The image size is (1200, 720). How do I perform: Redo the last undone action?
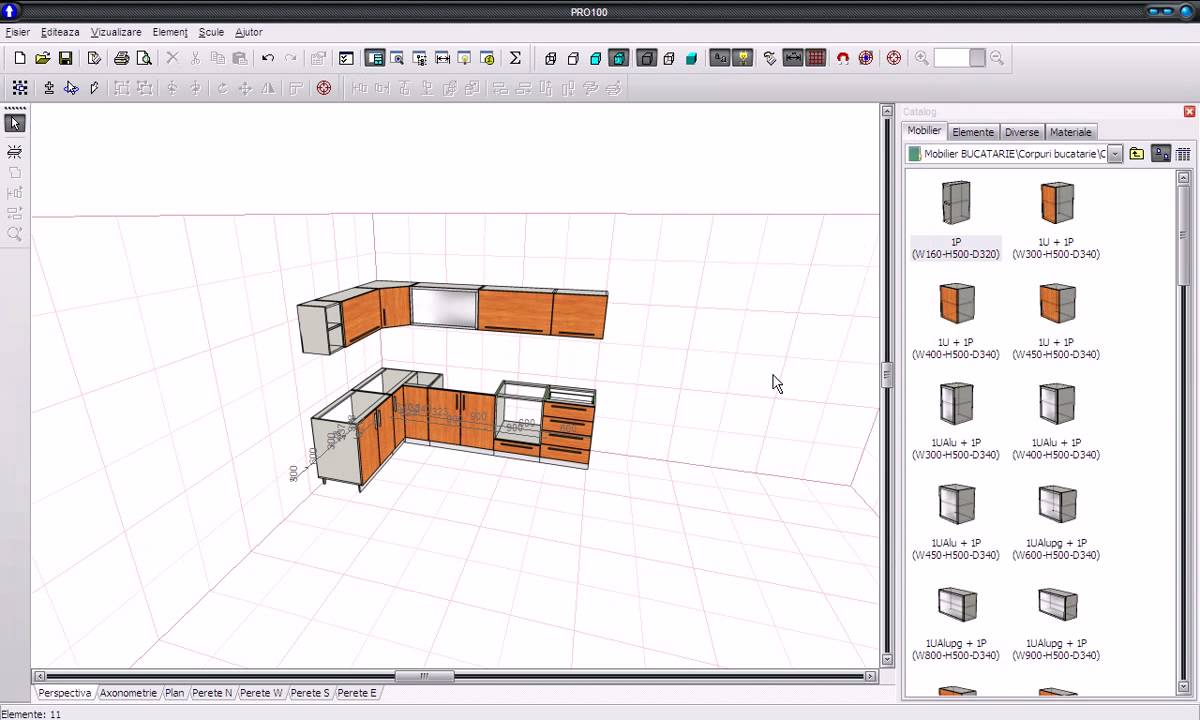point(290,58)
